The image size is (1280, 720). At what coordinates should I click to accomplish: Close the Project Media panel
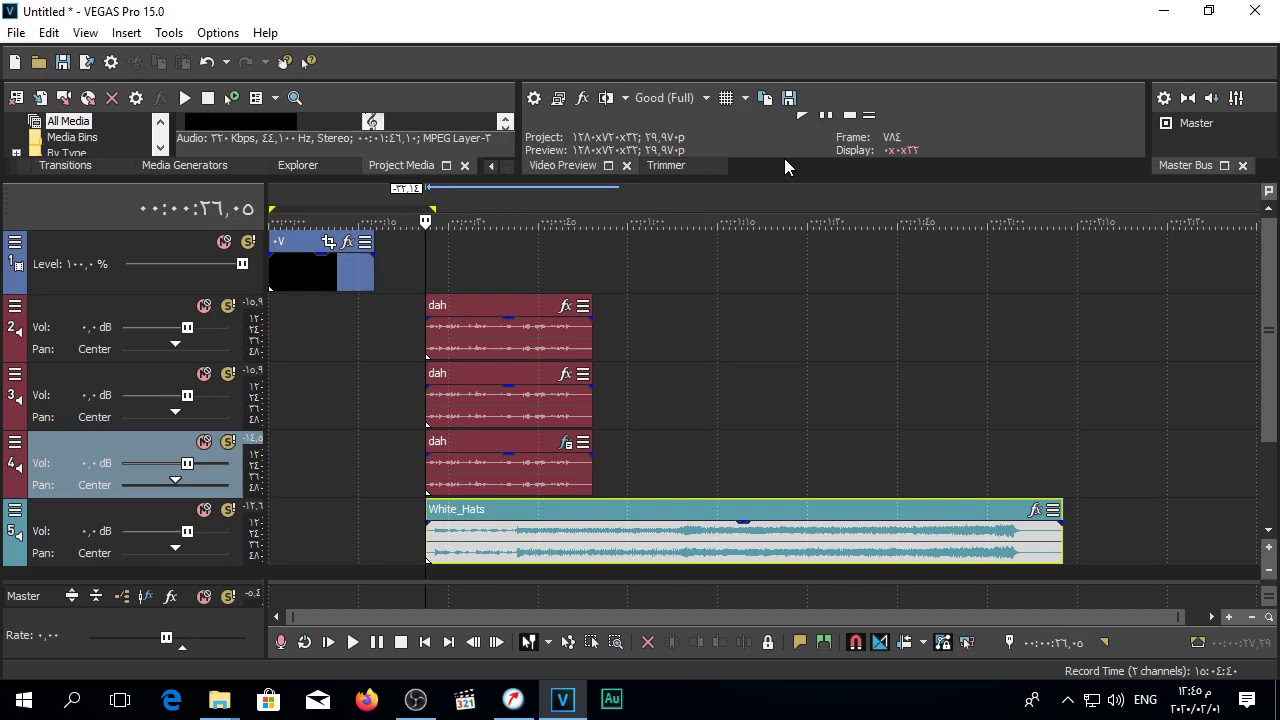click(x=465, y=166)
